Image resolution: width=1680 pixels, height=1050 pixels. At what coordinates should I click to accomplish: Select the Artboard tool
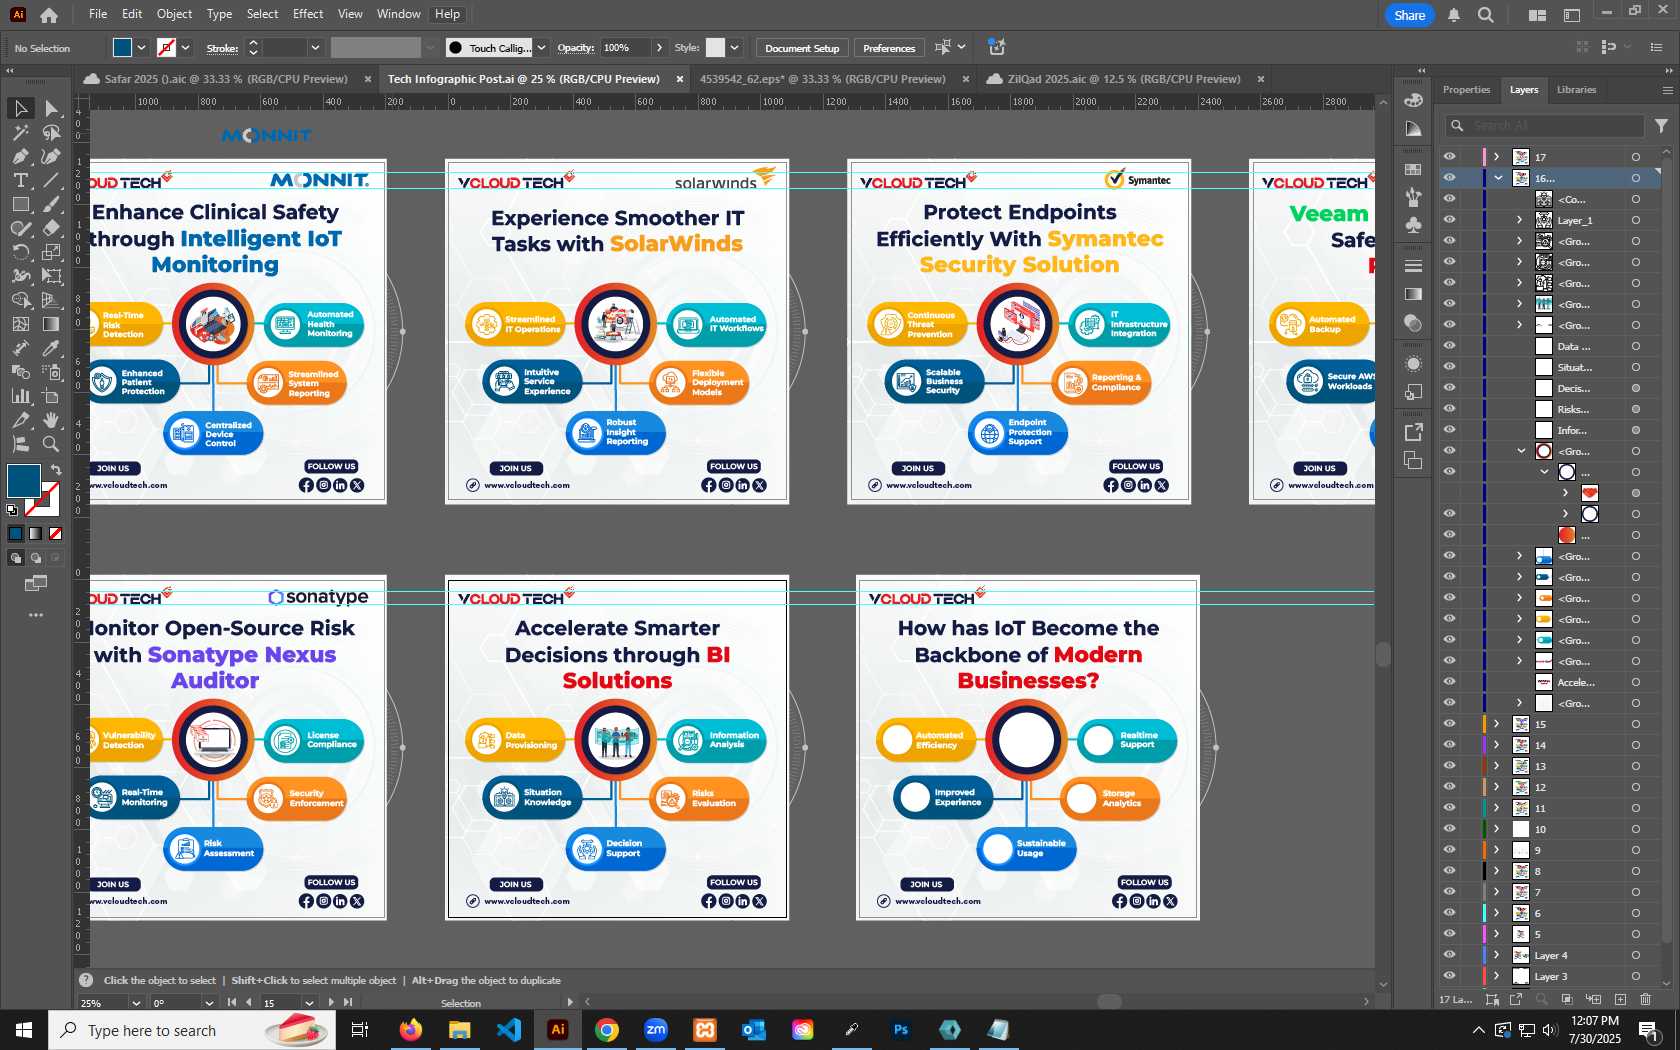[x=51, y=396]
